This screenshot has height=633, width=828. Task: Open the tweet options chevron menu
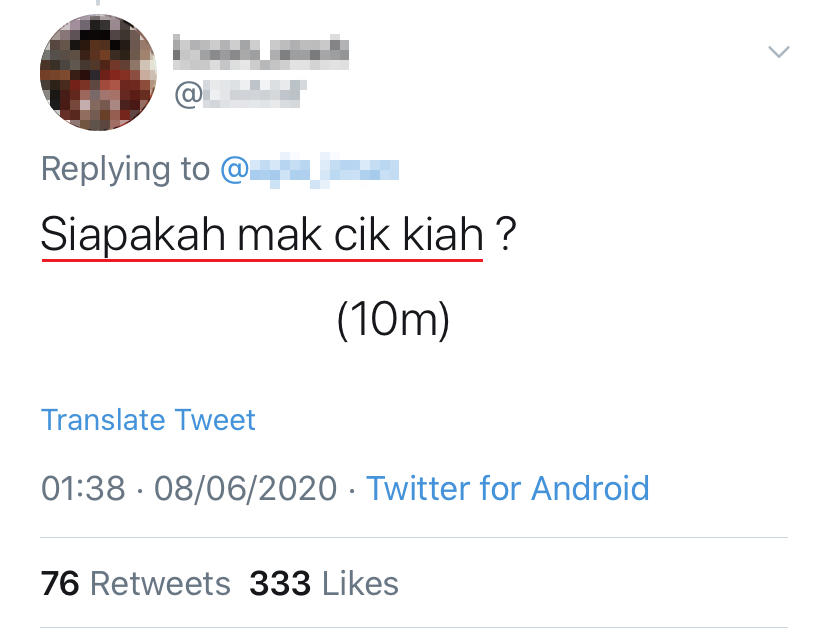tap(777, 51)
